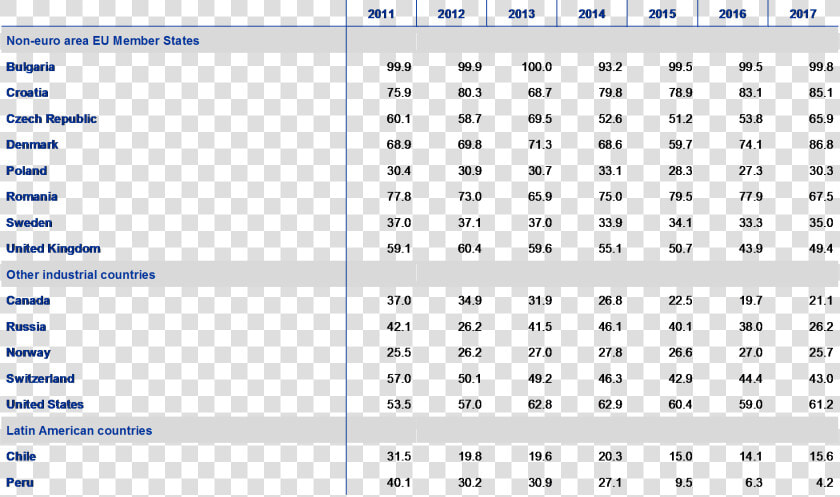840x497 pixels.
Task: Select the Poland row label
Action: tap(26, 171)
